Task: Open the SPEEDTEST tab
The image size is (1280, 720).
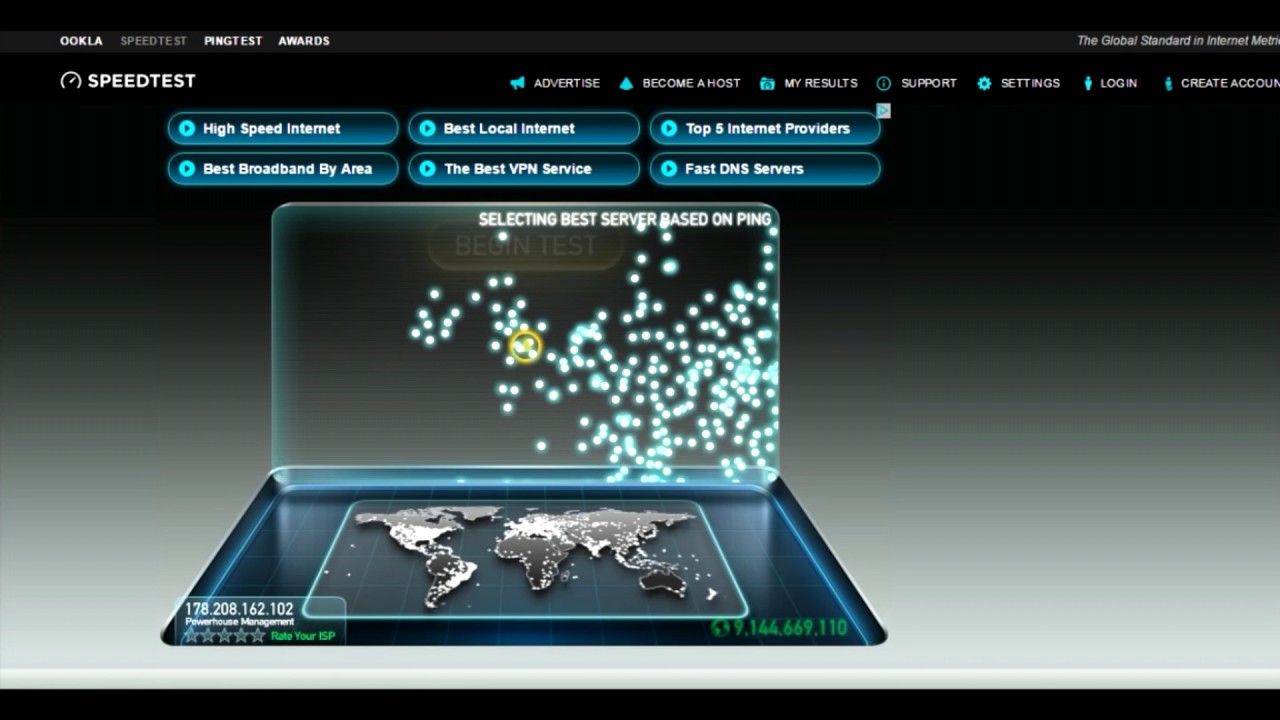Action: [x=154, y=41]
